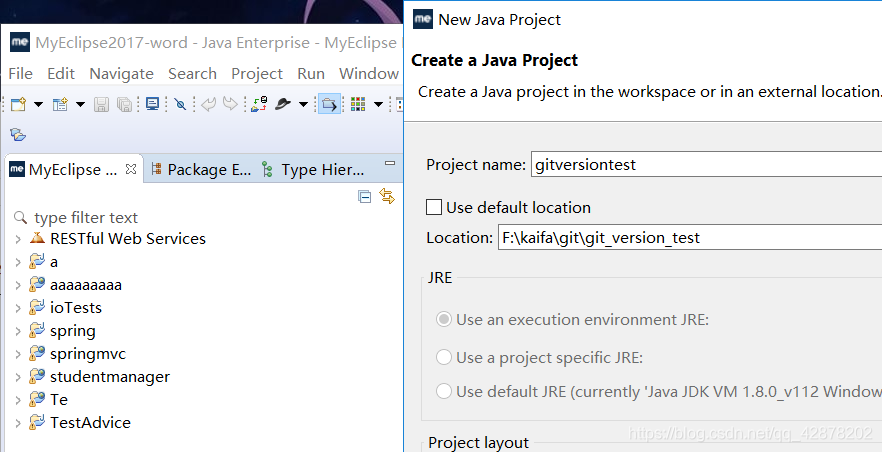The width and height of the screenshot is (882, 452).
Task: Click the black hat toolbar icon
Action: (x=283, y=104)
